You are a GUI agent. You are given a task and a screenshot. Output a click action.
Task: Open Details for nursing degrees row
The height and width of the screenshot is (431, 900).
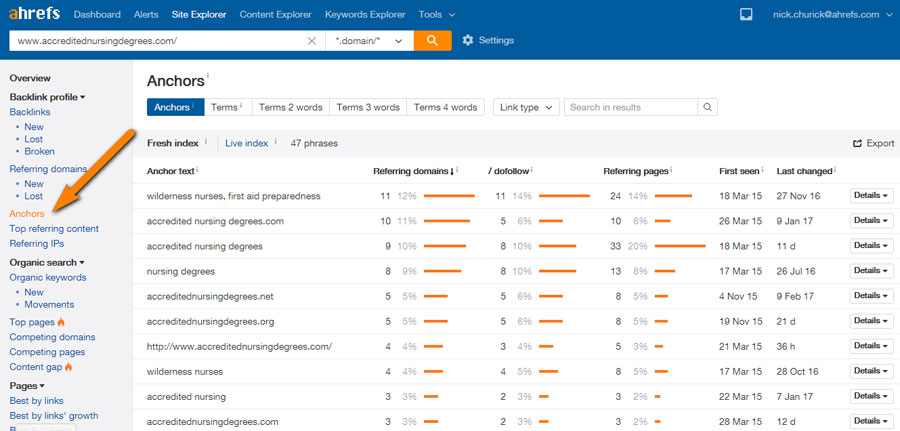point(871,271)
